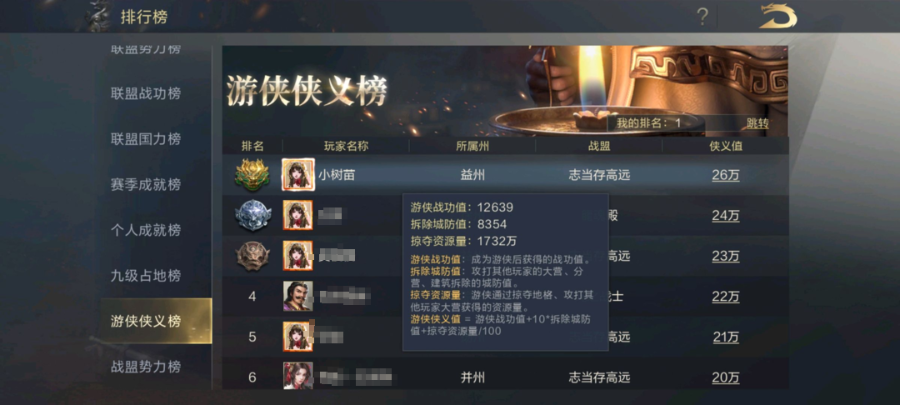
Task: Click the 26万 chivalry value link
Action: click(726, 175)
